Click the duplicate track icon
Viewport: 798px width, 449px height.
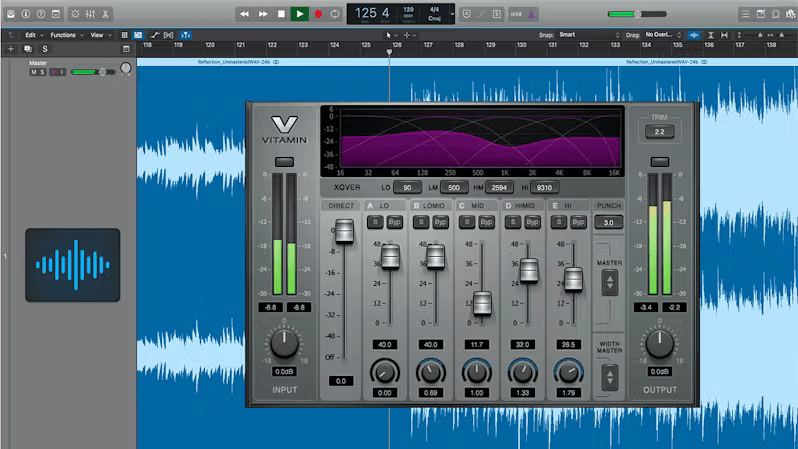(27, 49)
